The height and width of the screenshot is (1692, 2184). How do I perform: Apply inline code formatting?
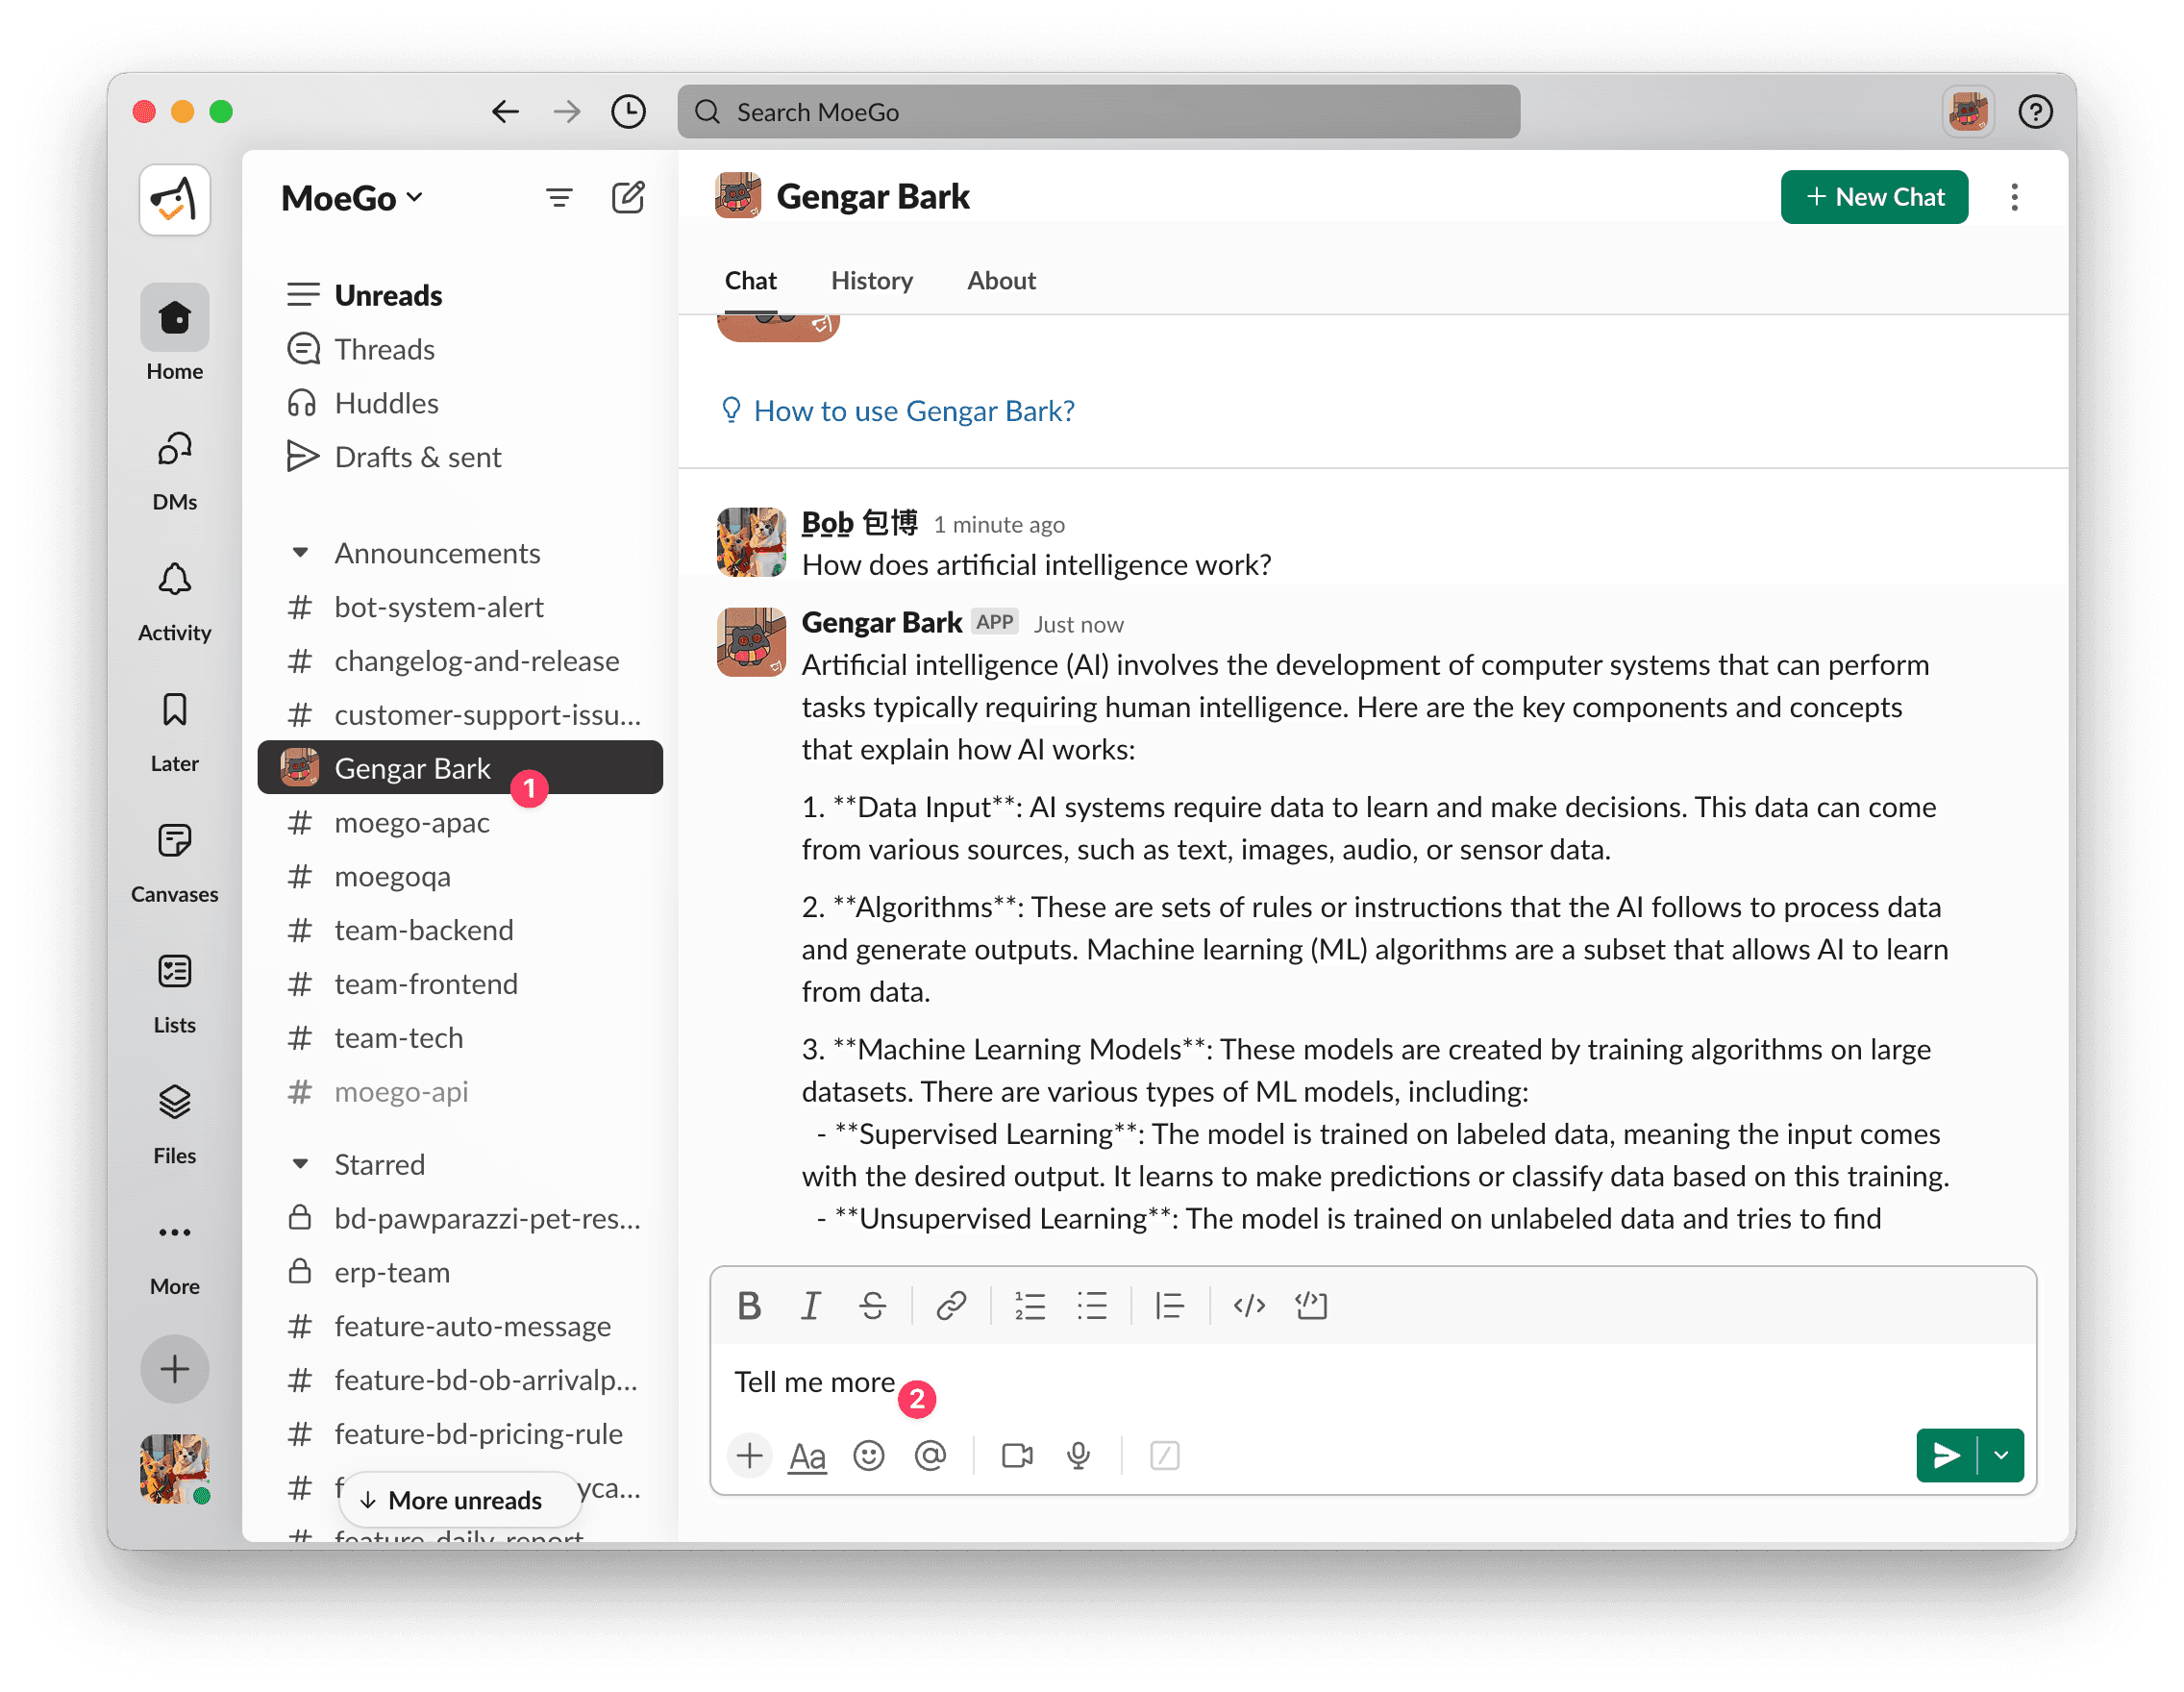pos(1249,1306)
